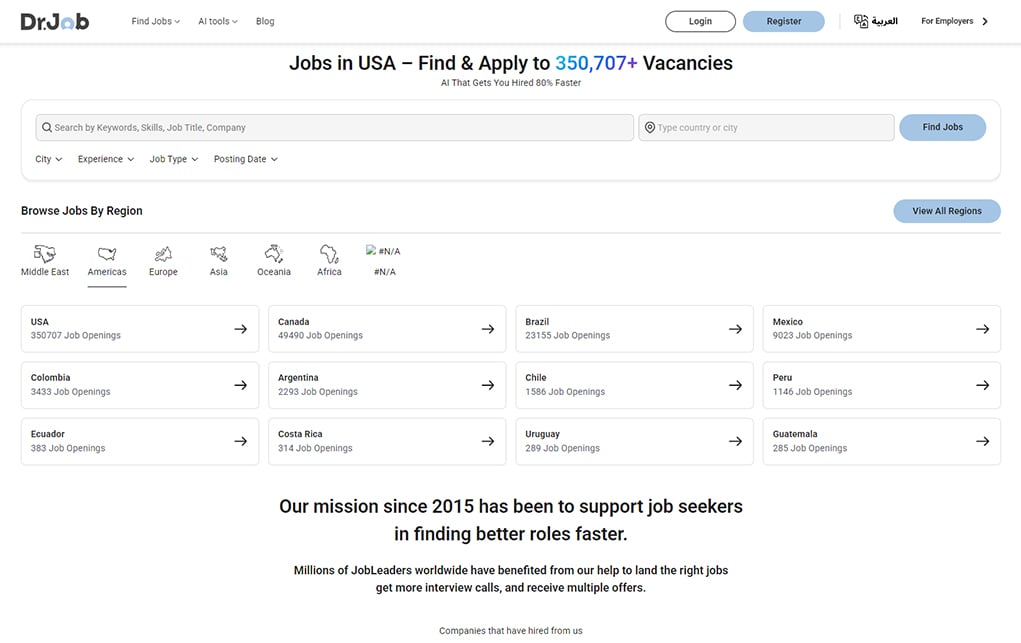Screen dimensions: 1021x643
Task: Expand the City filter dropdown
Action: pos(48,159)
